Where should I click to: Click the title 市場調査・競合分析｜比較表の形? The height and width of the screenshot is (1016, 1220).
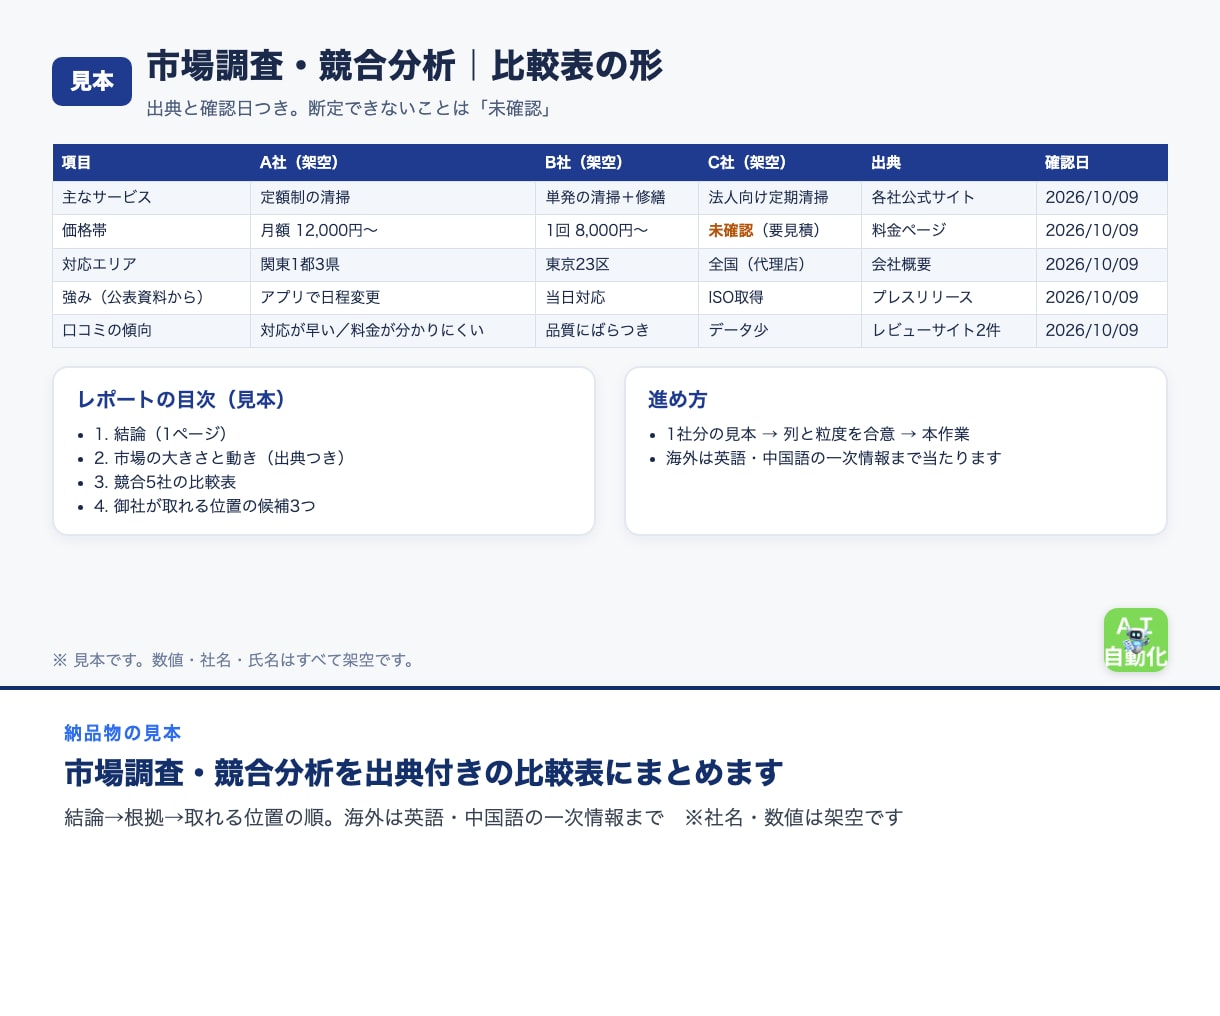(x=404, y=66)
